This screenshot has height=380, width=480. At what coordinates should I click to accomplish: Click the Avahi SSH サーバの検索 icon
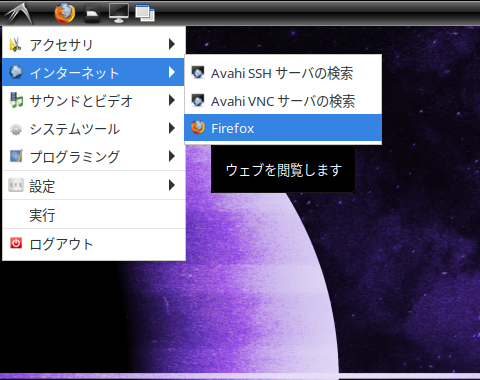pos(198,72)
